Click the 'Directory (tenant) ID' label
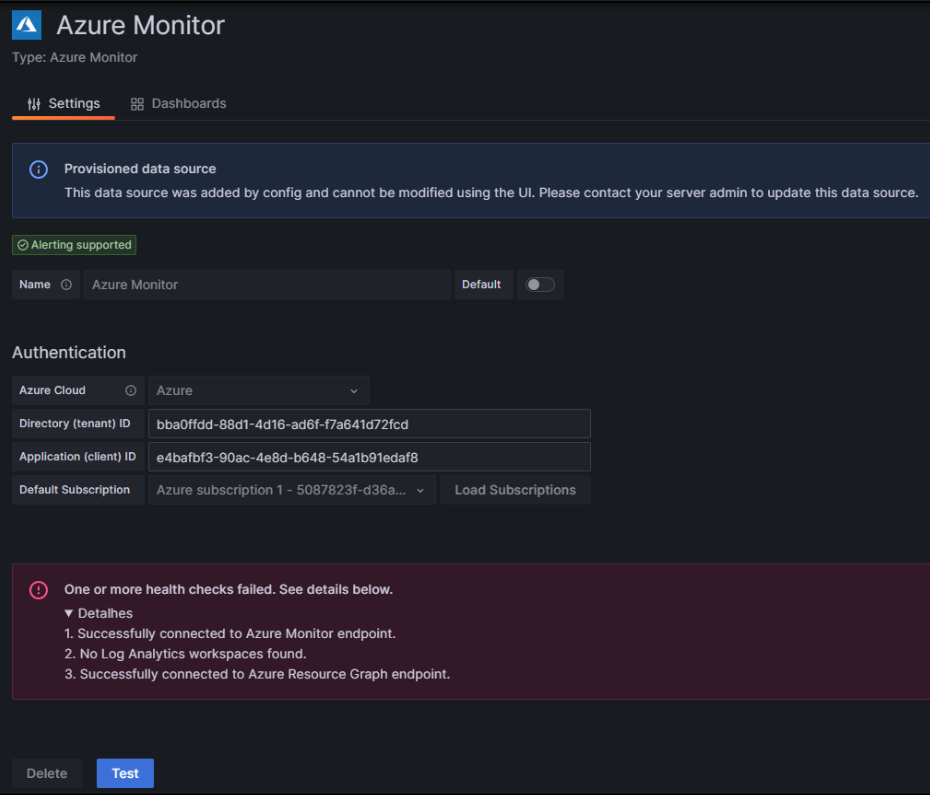This screenshot has height=795, width=930. [75, 424]
